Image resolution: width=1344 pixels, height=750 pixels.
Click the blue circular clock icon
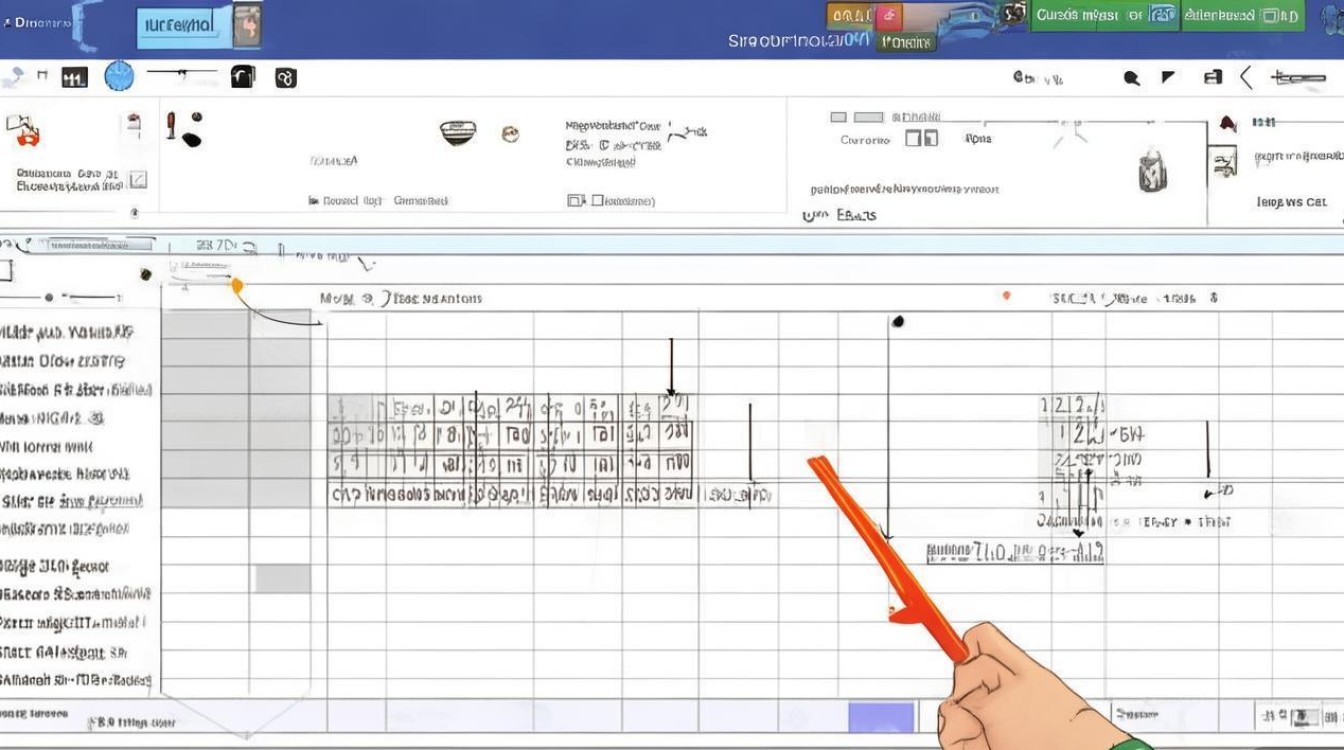coord(119,76)
